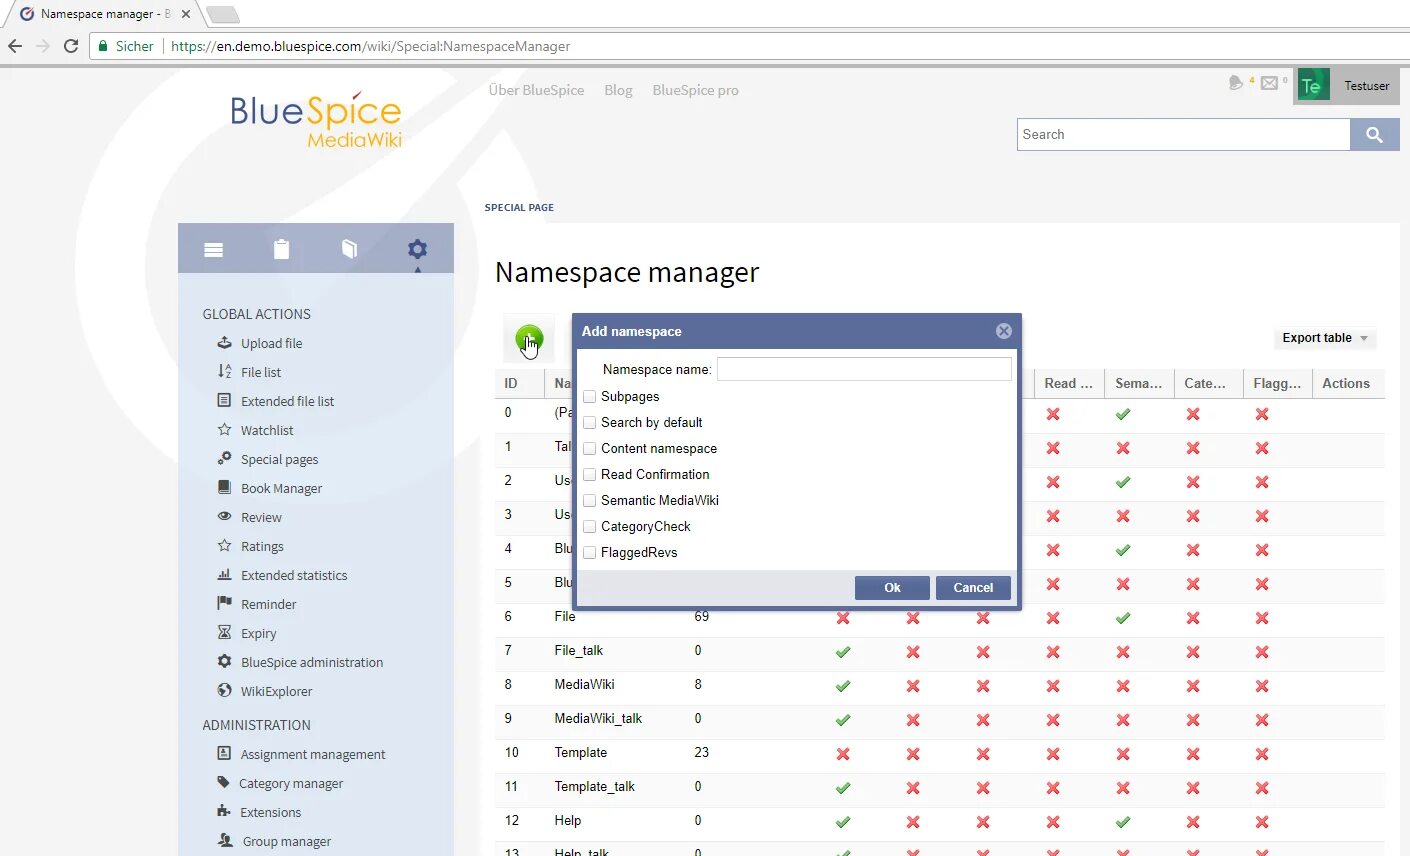Screen dimensions: 1410x856
Task: Open the mail envelope notifications icon
Action: click(x=1269, y=84)
